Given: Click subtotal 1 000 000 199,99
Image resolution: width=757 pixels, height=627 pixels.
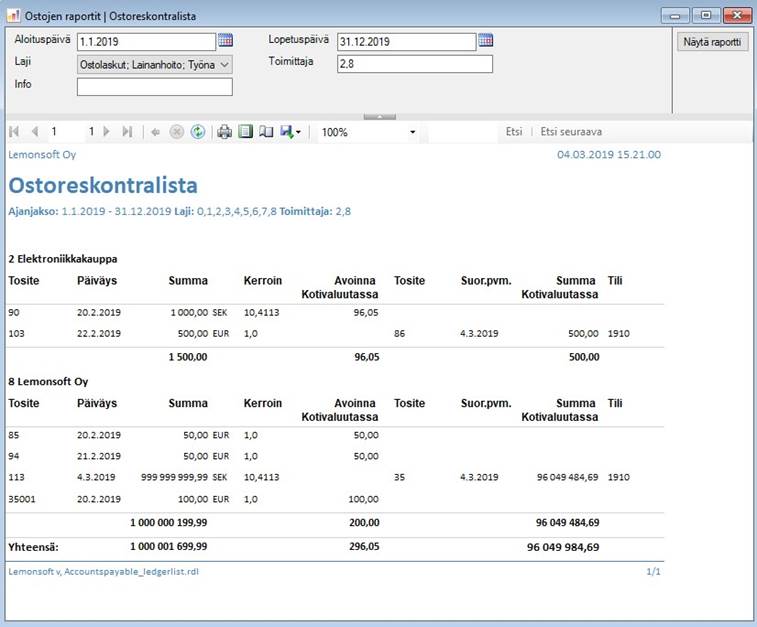Looking at the screenshot, I should pos(168,522).
